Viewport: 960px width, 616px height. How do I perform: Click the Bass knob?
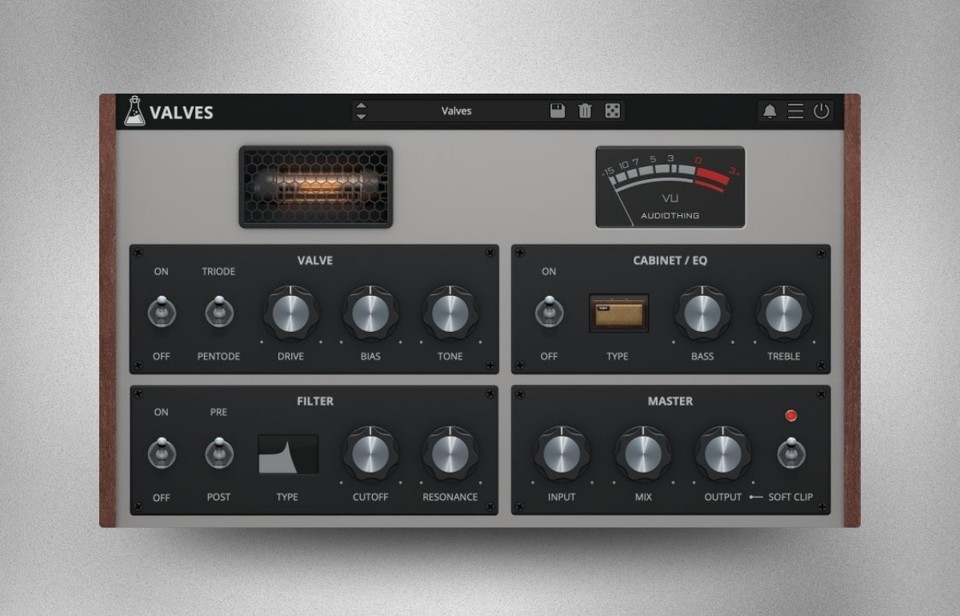(702, 313)
